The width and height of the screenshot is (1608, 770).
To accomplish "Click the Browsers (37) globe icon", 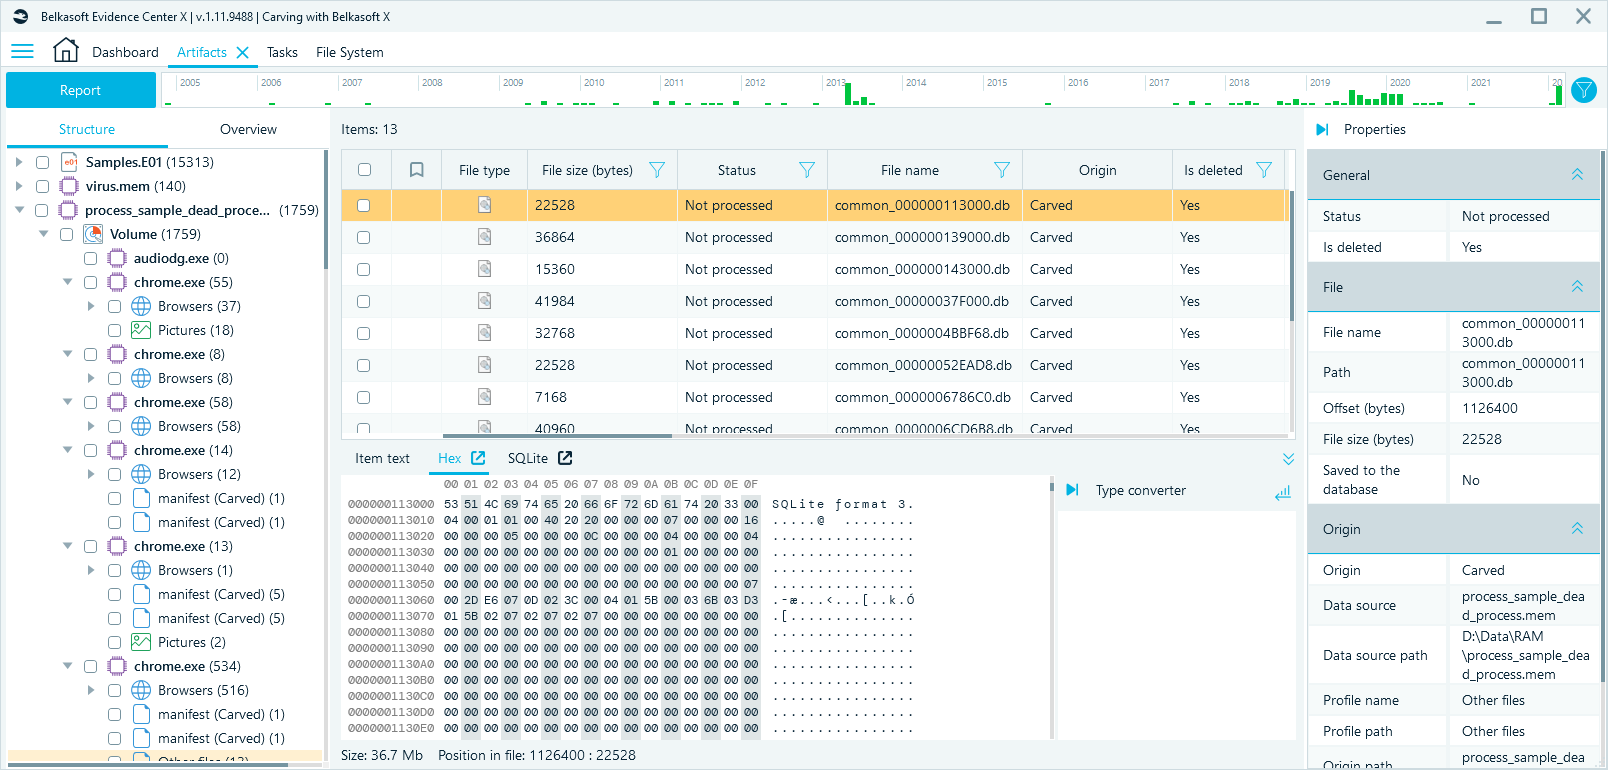I will [x=141, y=306].
